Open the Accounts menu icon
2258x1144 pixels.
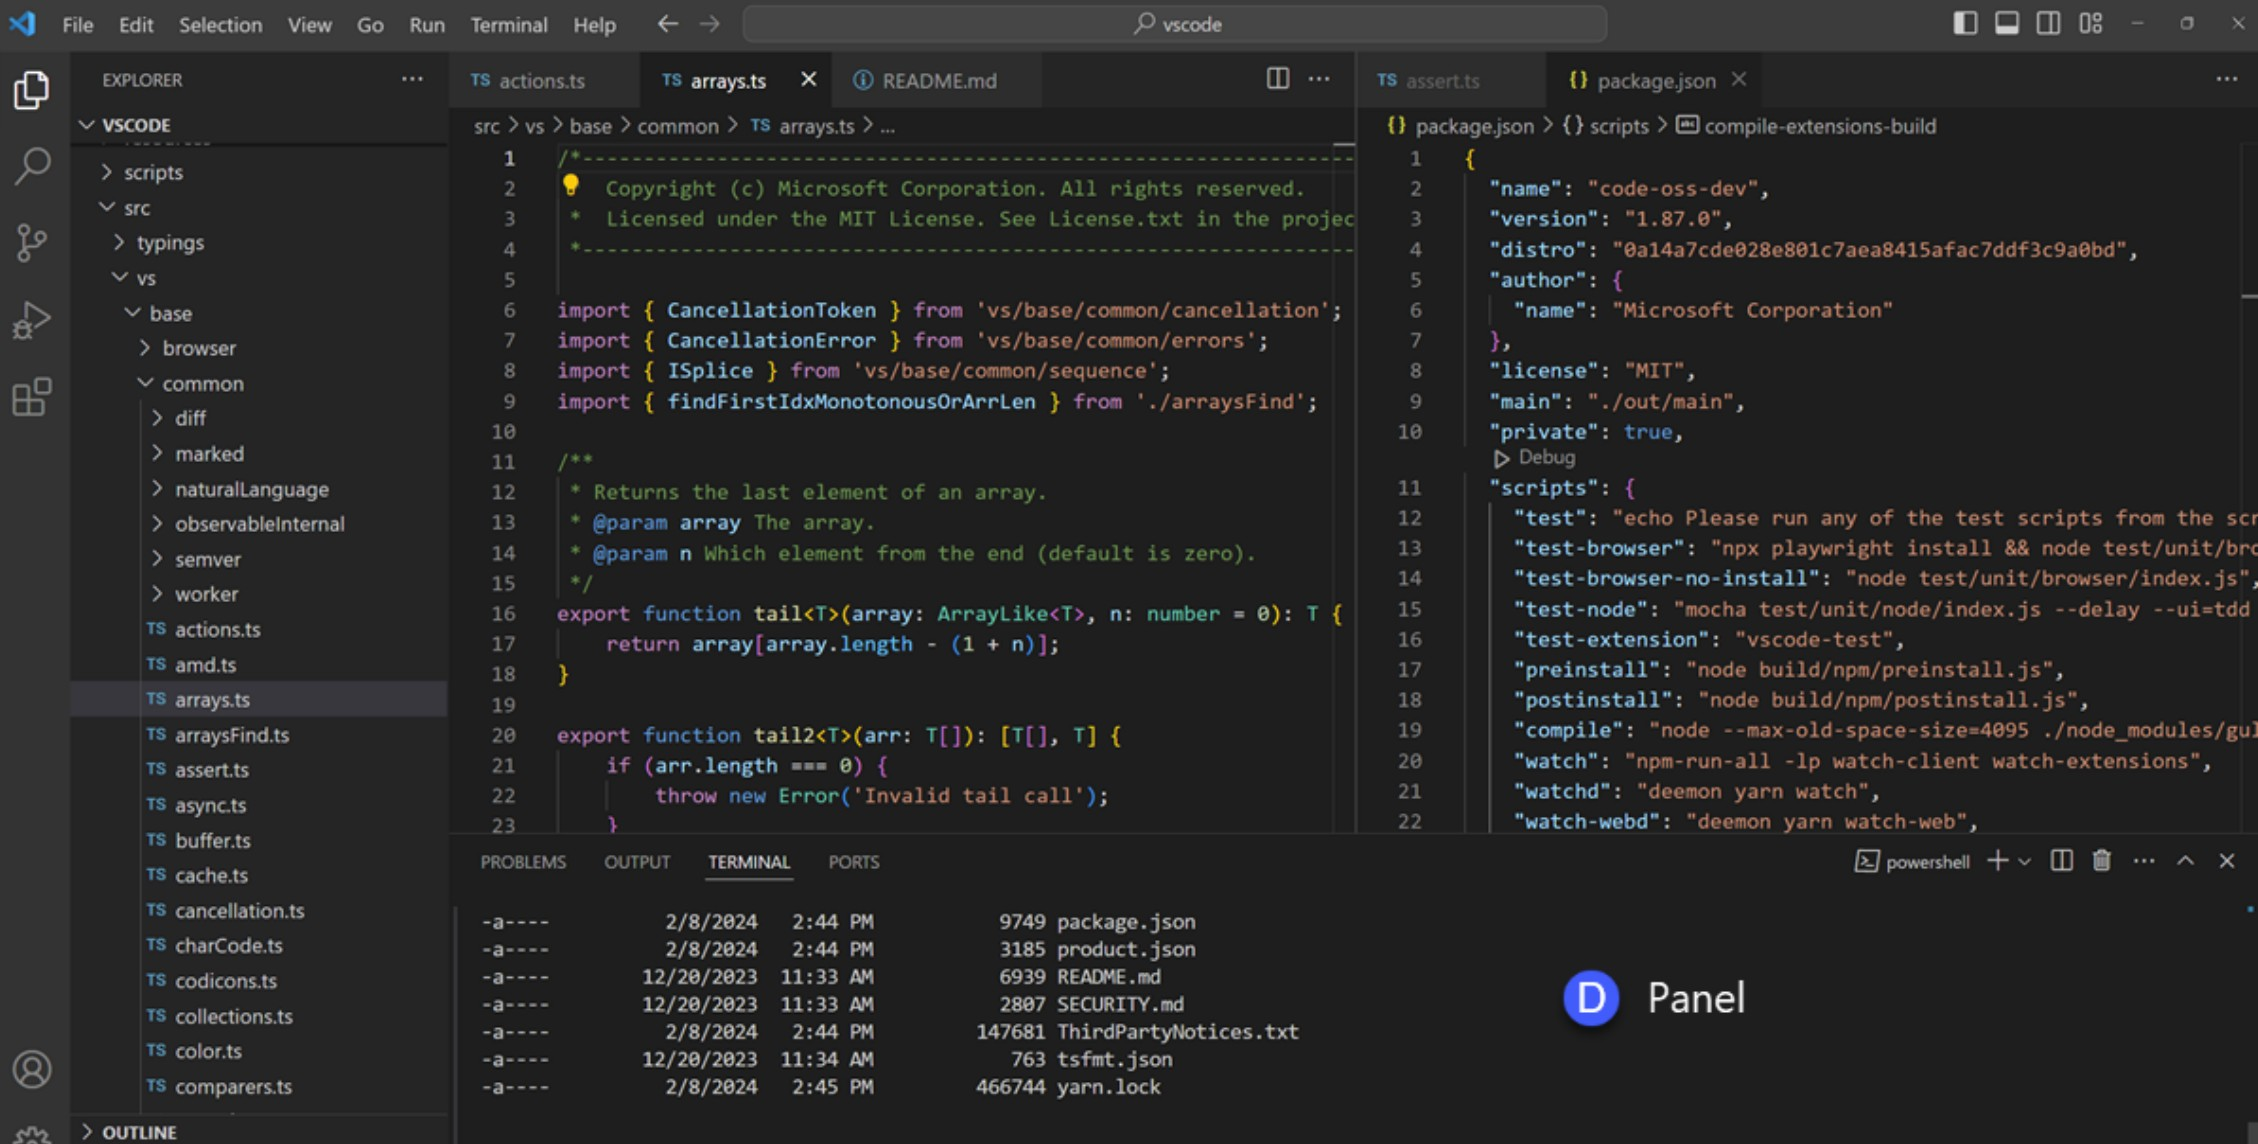tap(32, 1069)
